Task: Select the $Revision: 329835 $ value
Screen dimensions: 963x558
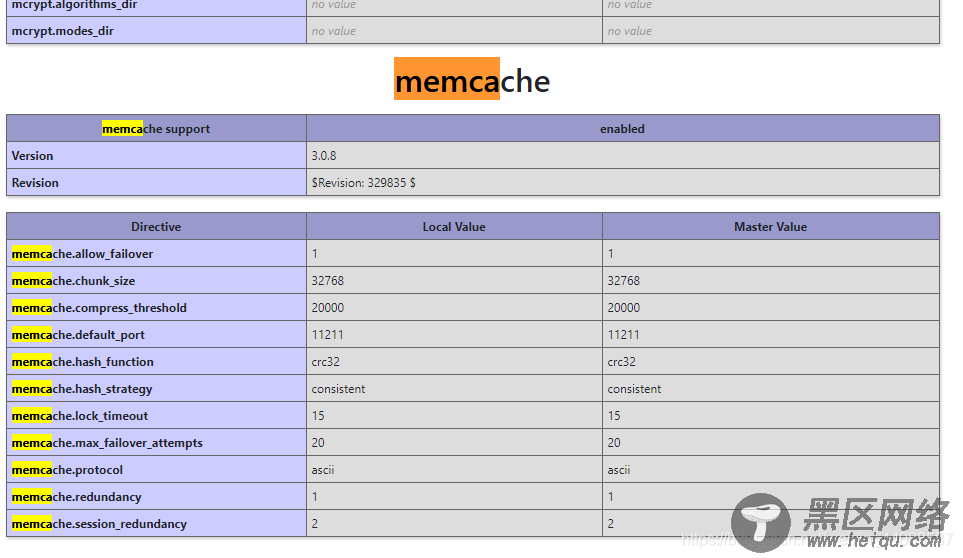Action: click(x=364, y=183)
